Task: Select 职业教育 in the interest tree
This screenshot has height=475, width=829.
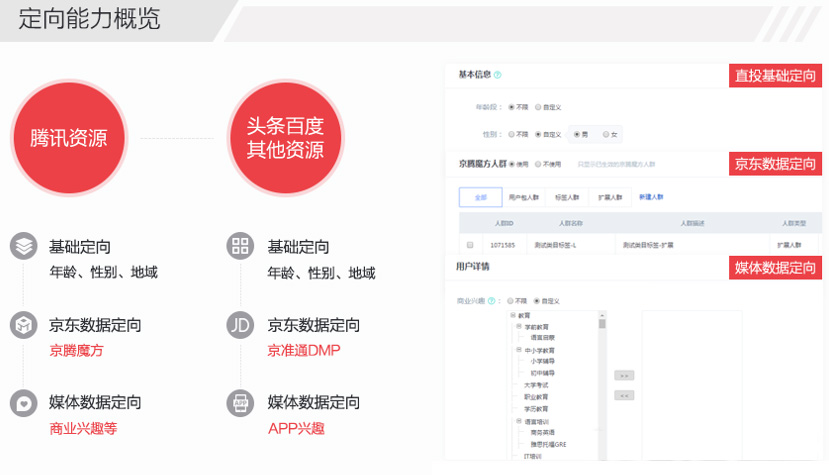Action: point(536,397)
